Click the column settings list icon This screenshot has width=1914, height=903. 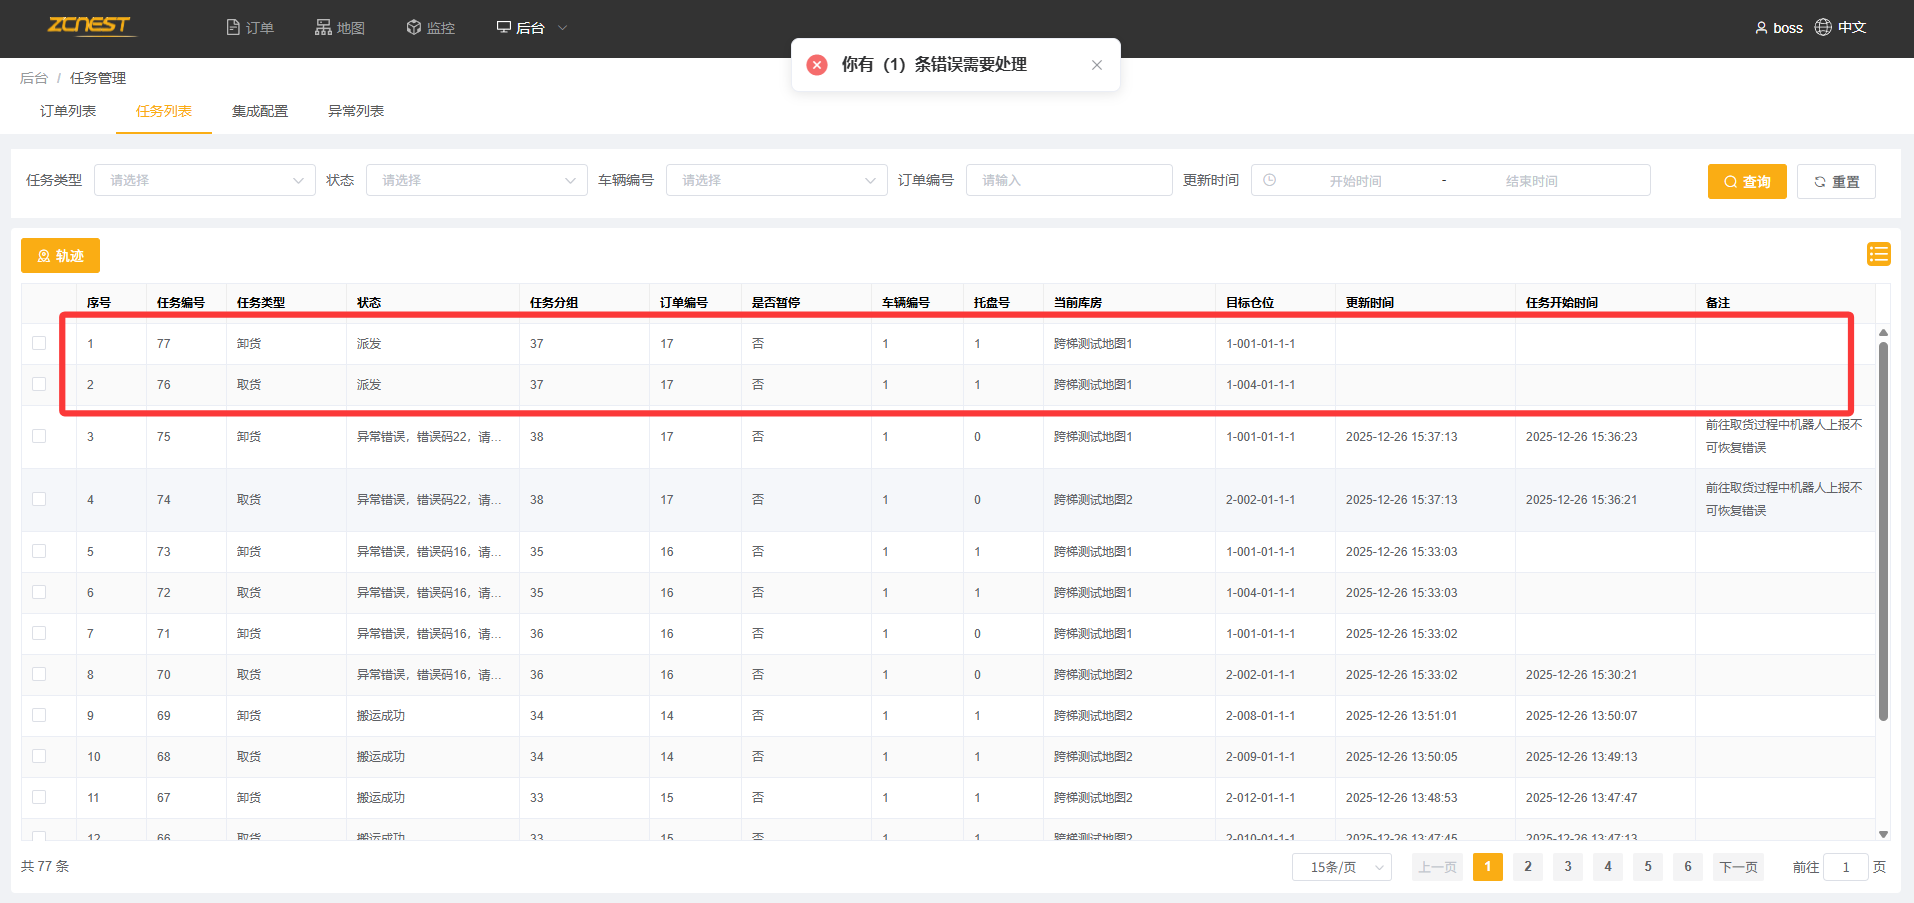click(1878, 254)
